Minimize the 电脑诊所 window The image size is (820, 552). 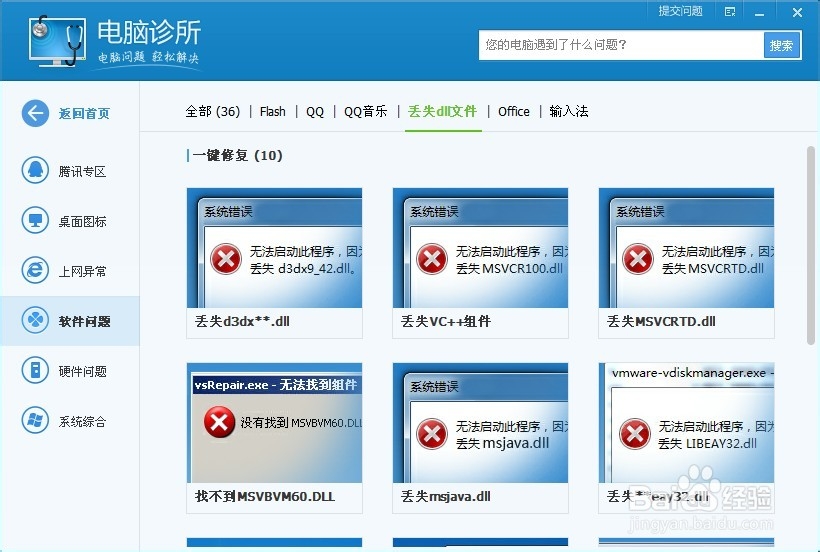(759, 13)
